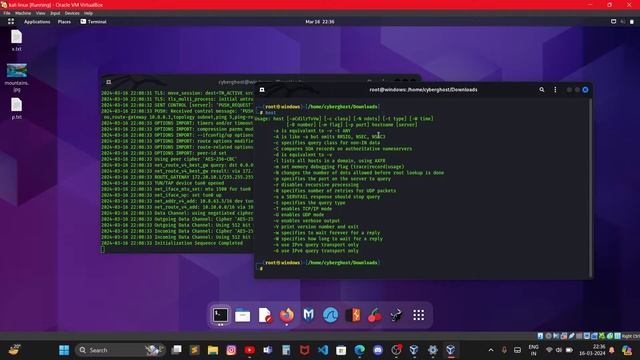The height and width of the screenshot is (360, 640).
Task: Click the root terminal title bar text
Action: (x=423, y=90)
